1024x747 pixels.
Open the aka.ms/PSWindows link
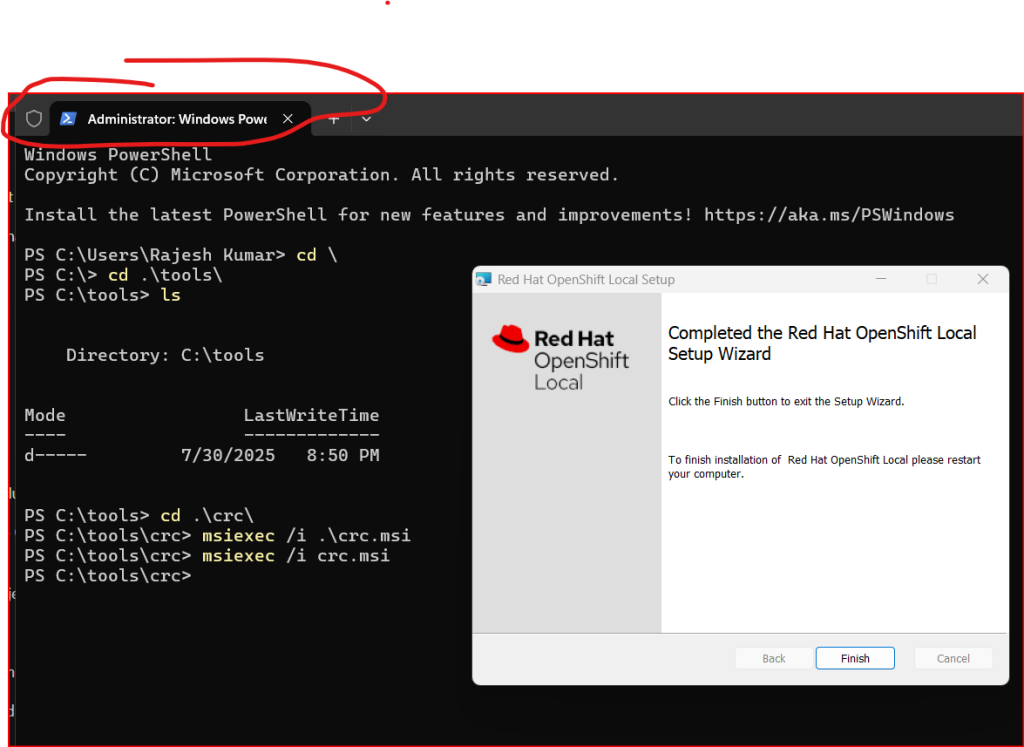click(x=829, y=215)
